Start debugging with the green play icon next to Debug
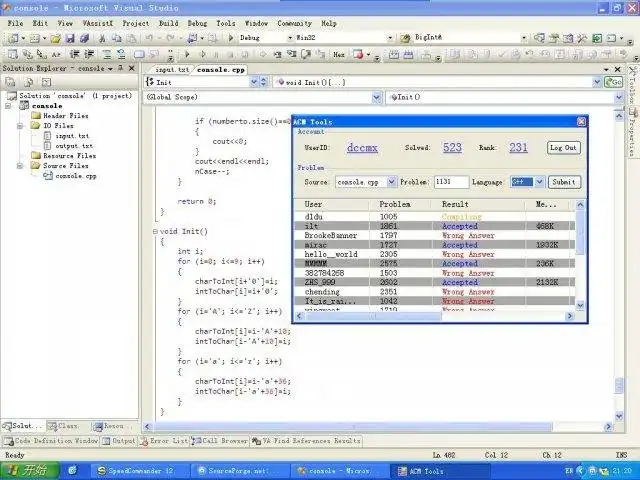Image resolution: width=640 pixels, height=480 pixels. (231, 38)
